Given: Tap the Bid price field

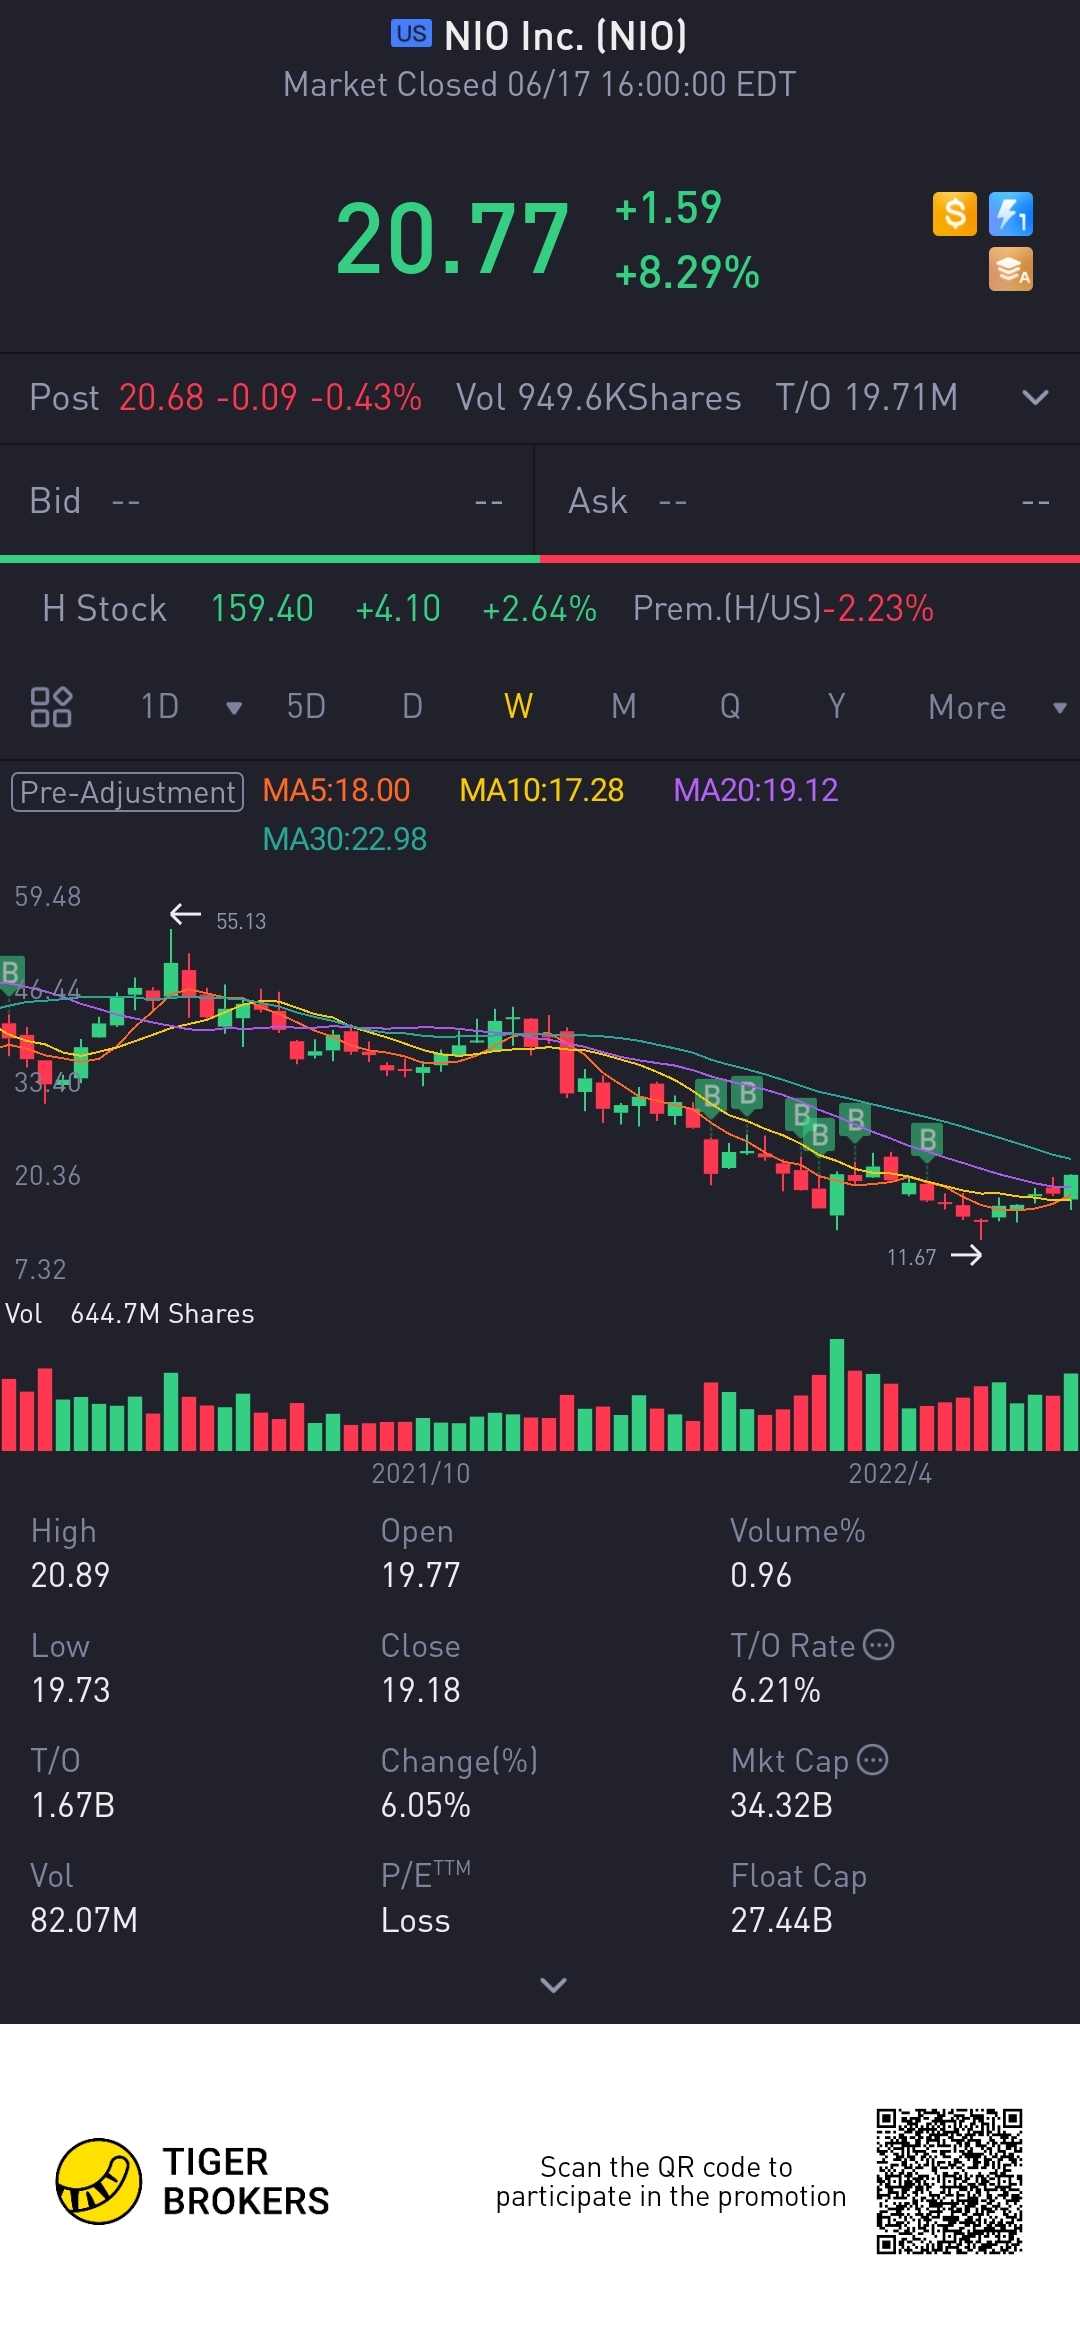Looking at the screenshot, I should coord(266,501).
